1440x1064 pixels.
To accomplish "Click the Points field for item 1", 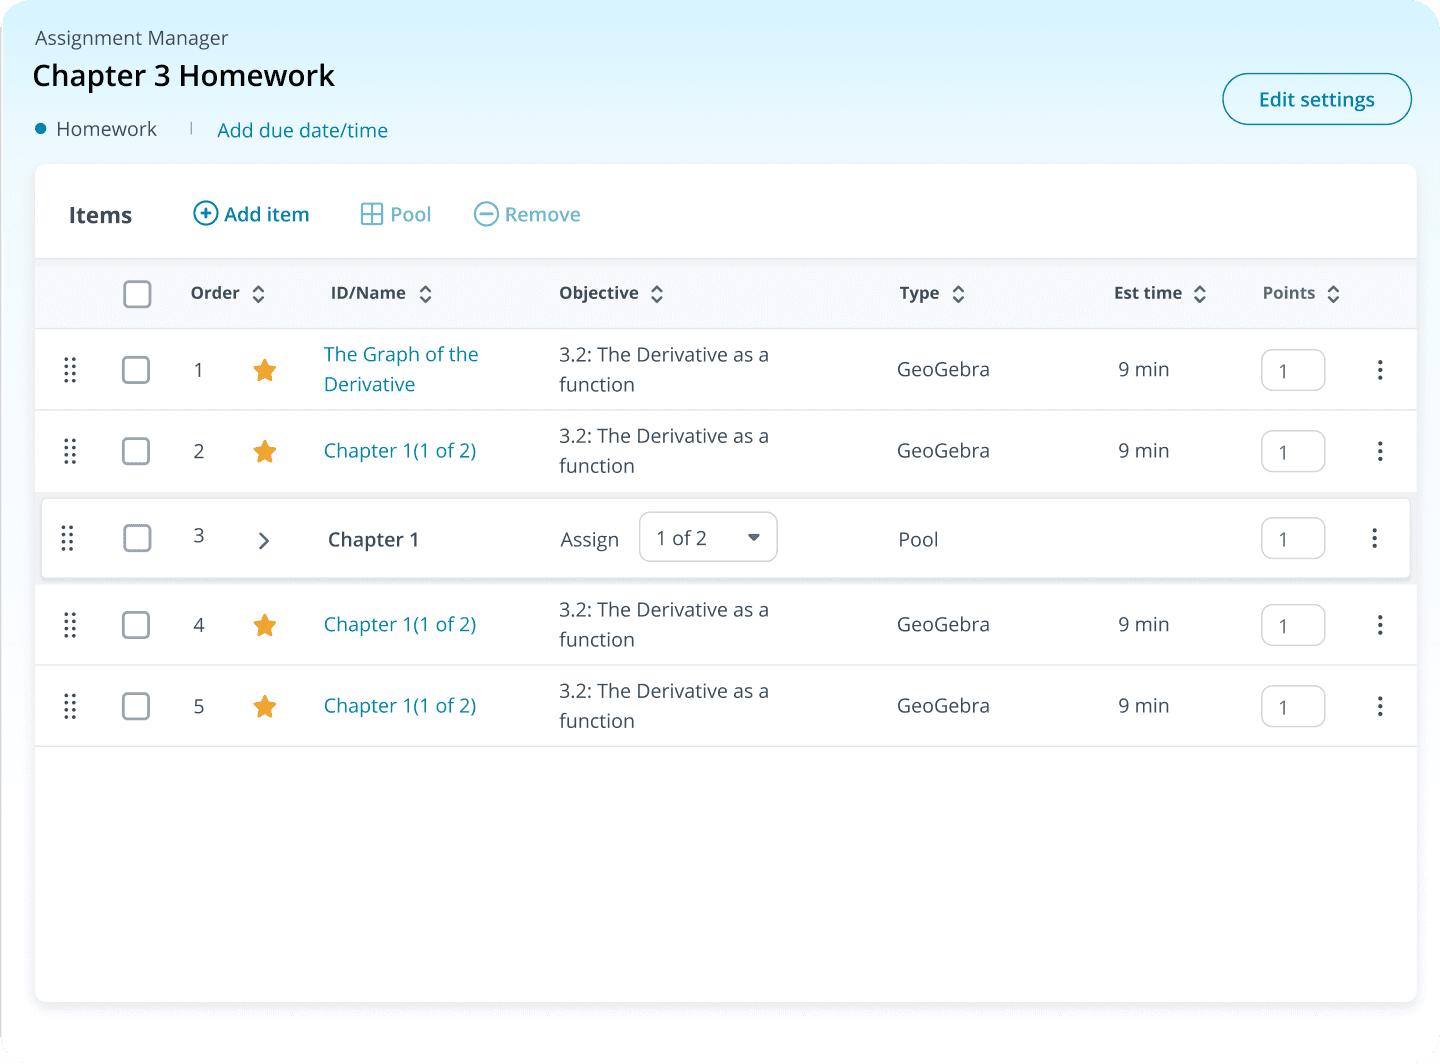I will pos(1293,370).
